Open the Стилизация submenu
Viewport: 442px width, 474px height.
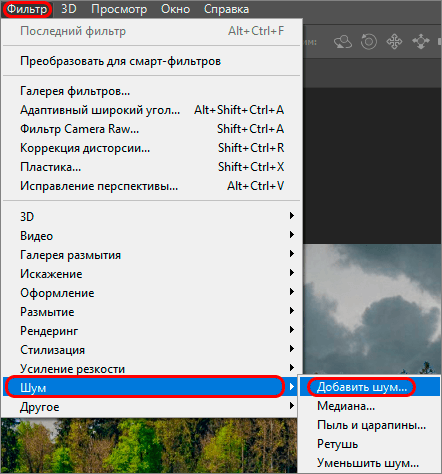(x=152, y=350)
